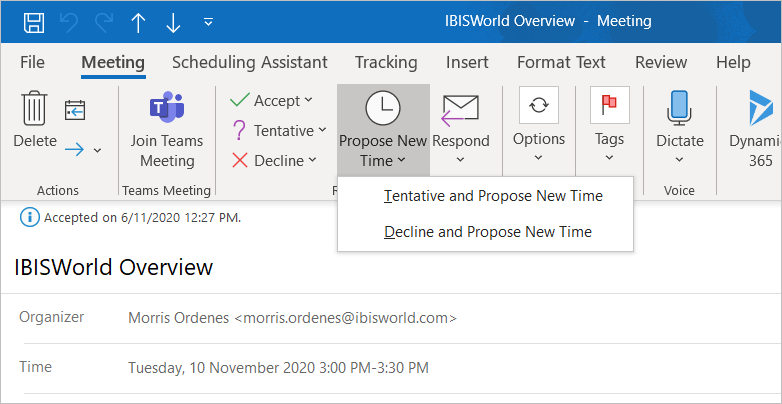Viewport: 782px width, 404px height.
Task: Open Customize Quick Access Toolbar dropdown
Action: (x=208, y=21)
